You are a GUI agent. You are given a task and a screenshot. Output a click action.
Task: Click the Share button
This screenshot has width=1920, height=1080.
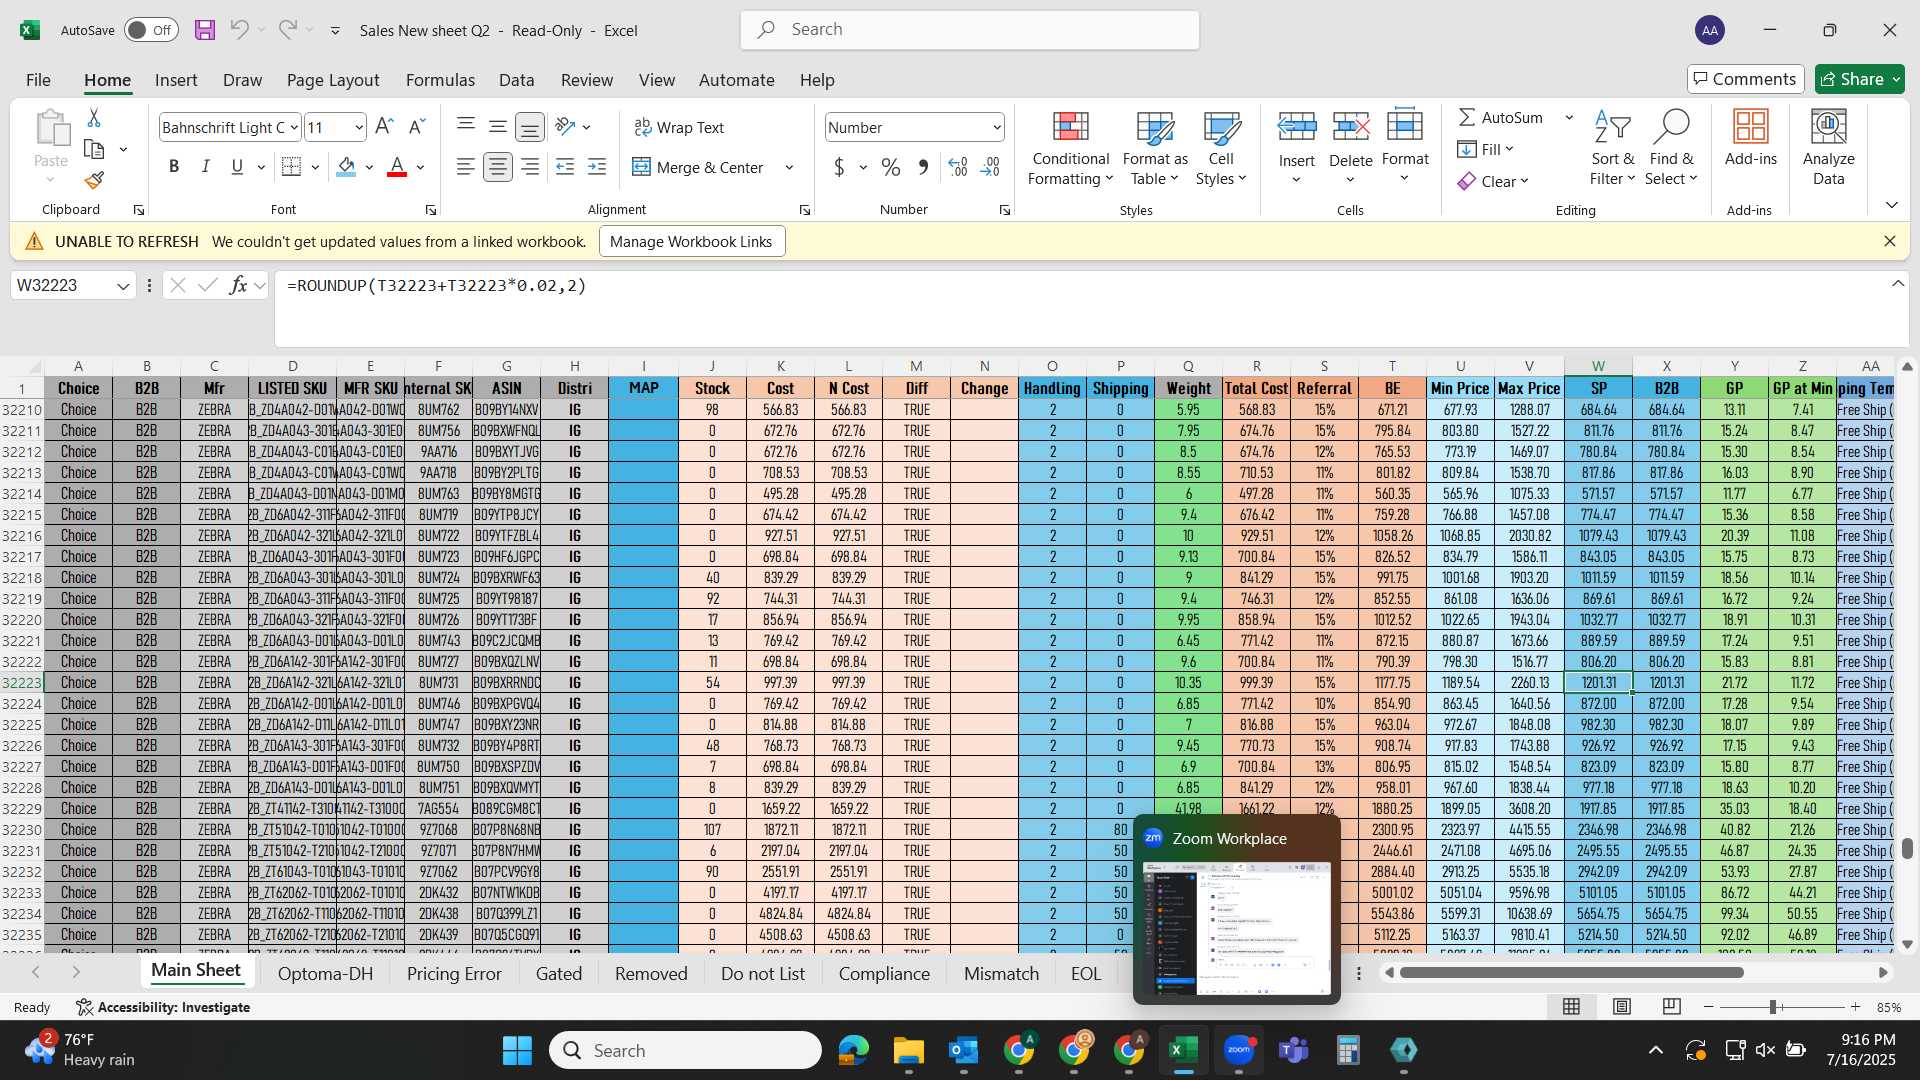pos(1860,79)
